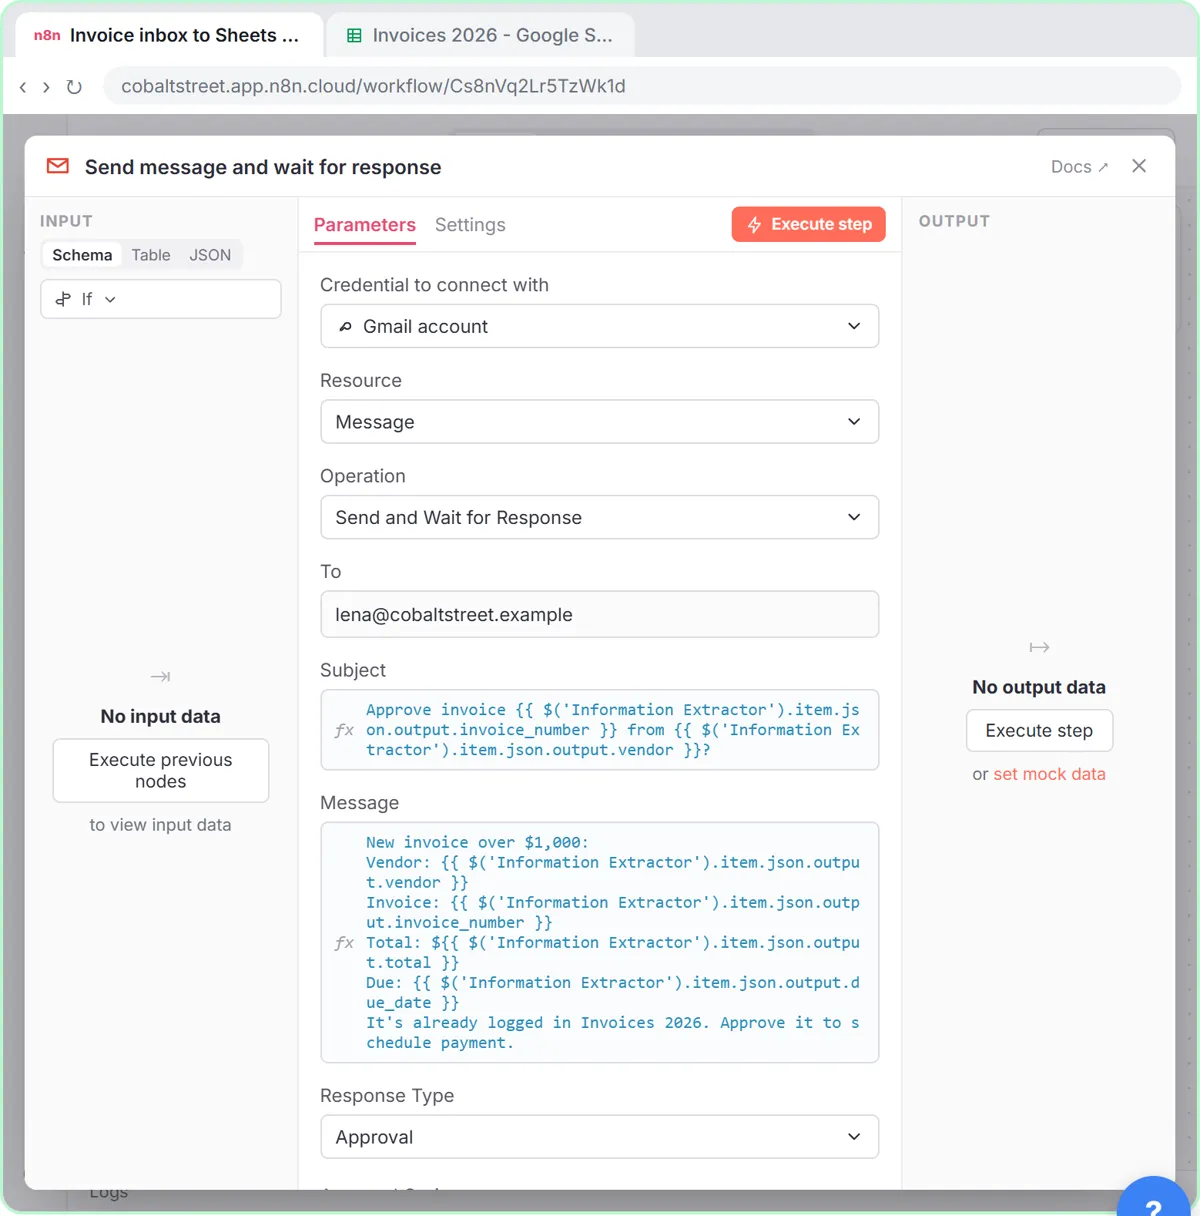Open the Parameters tab
The width and height of the screenshot is (1200, 1216).
[x=365, y=225]
